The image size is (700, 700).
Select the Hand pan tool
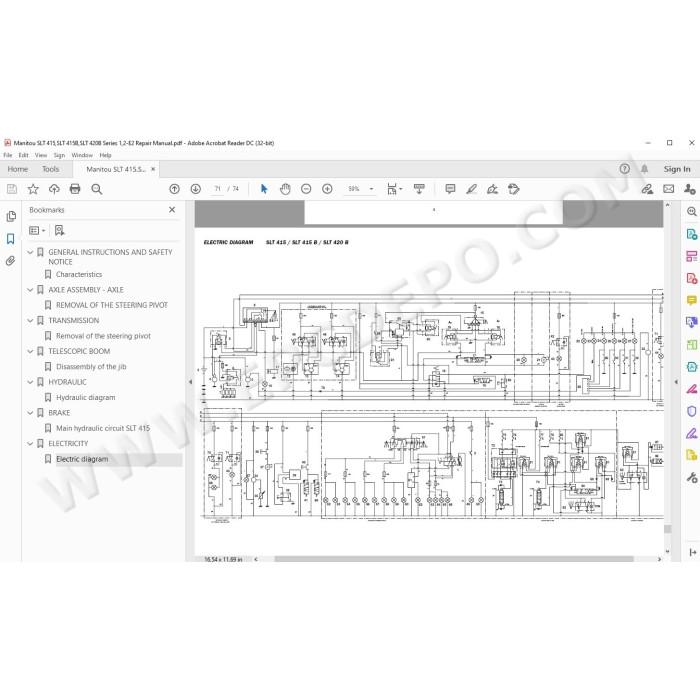pyautogui.click(x=285, y=189)
